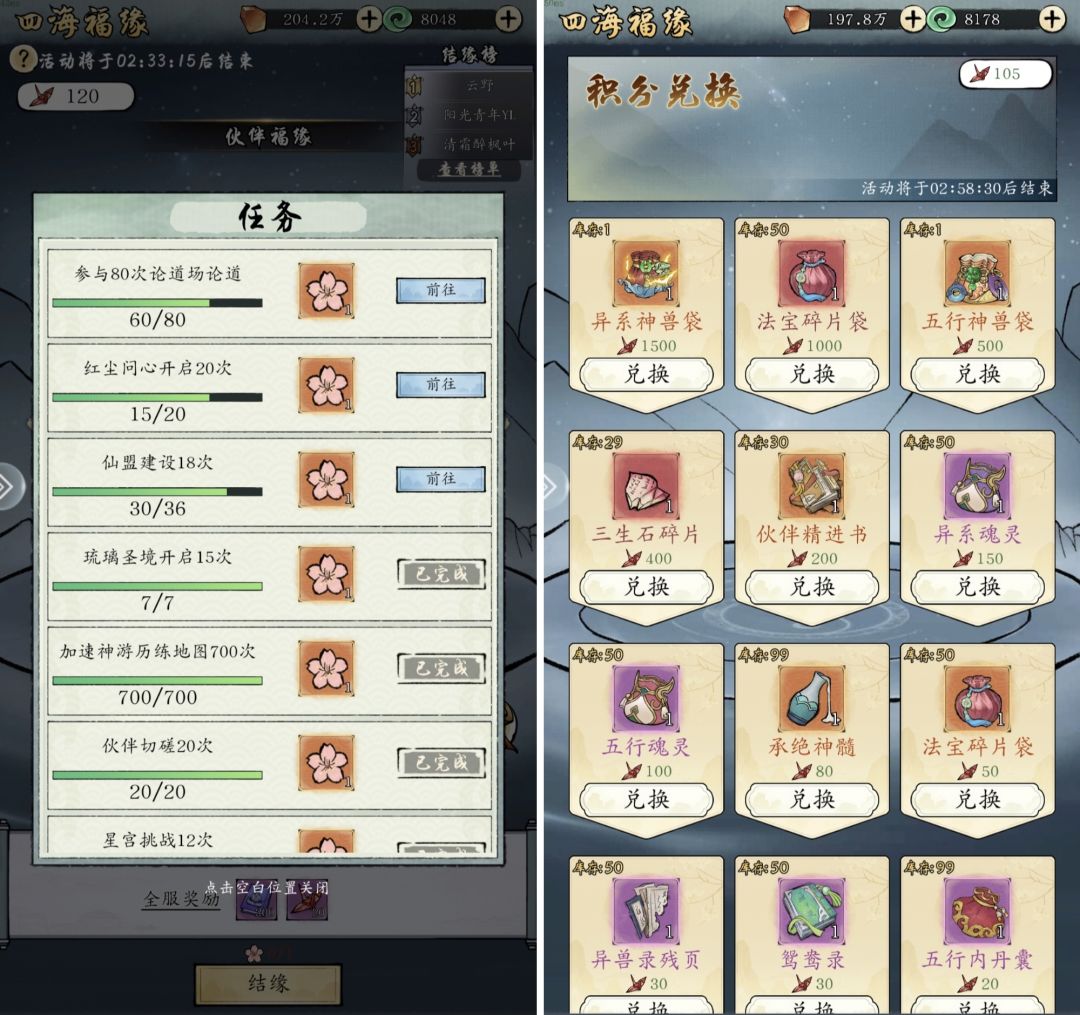The height and width of the screenshot is (1015, 1080).
Task: Tap flower reward icon for 红尘问心 task
Action: pyautogui.click(x=326, y=385)
